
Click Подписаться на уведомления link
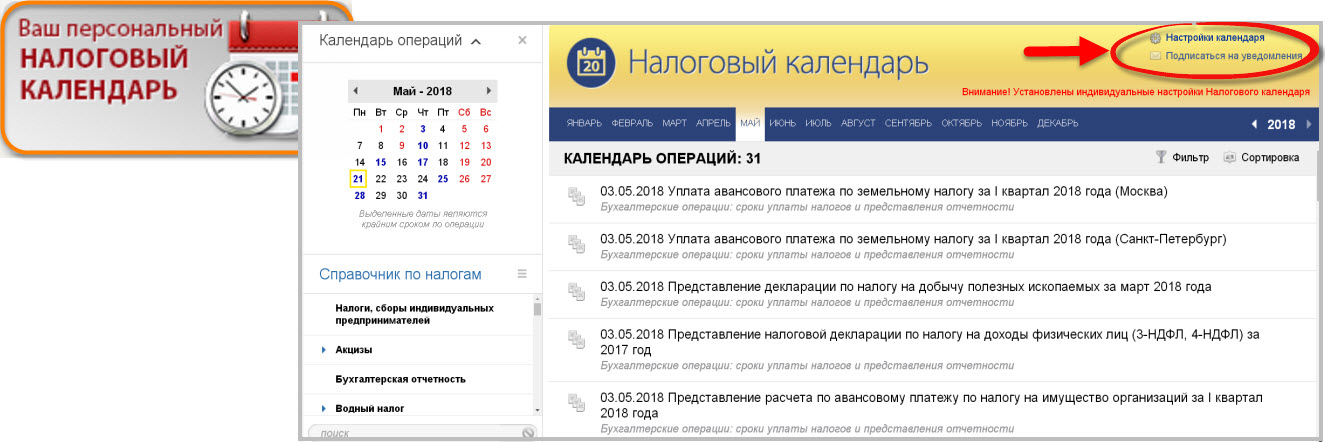click(x=1233, y=56)
